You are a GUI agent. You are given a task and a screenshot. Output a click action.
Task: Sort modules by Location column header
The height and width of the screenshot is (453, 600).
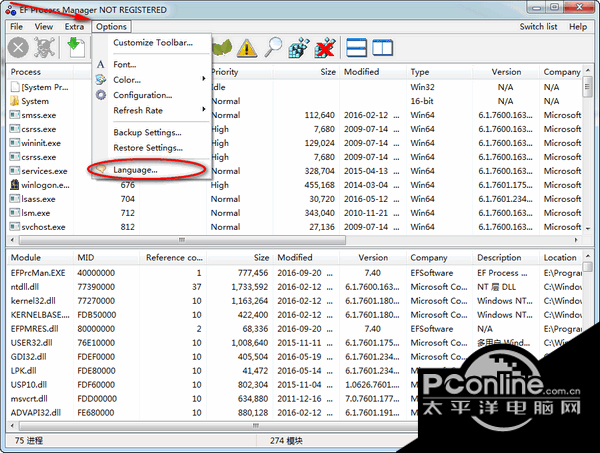click(561, 257)
